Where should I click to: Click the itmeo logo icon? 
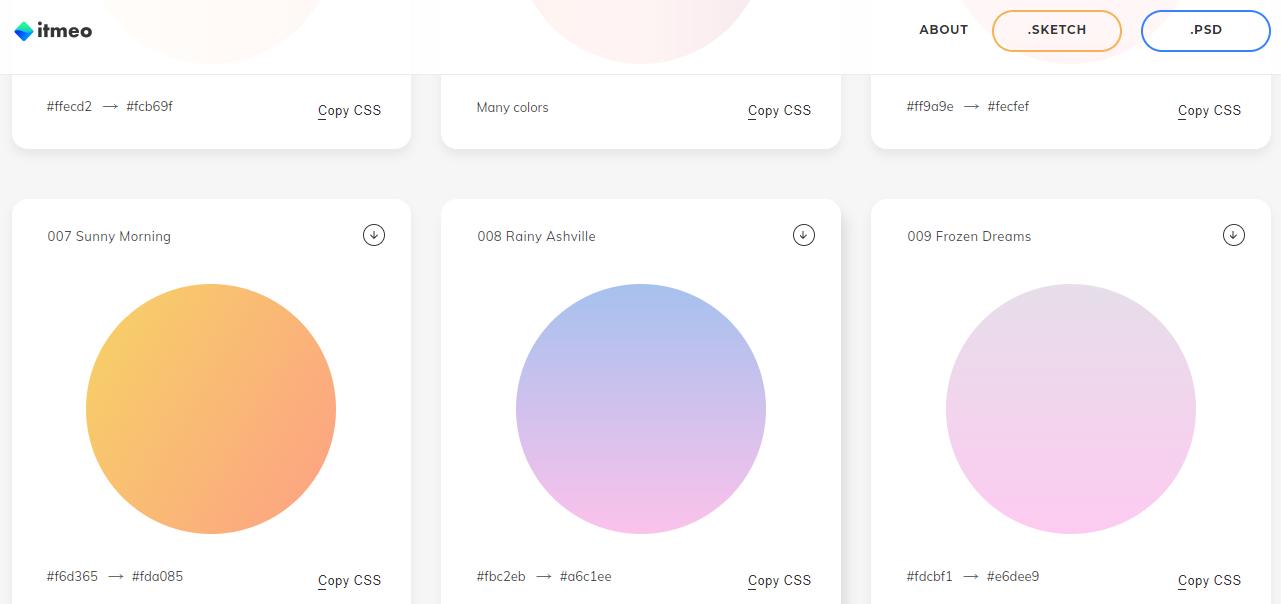(24, 31)
